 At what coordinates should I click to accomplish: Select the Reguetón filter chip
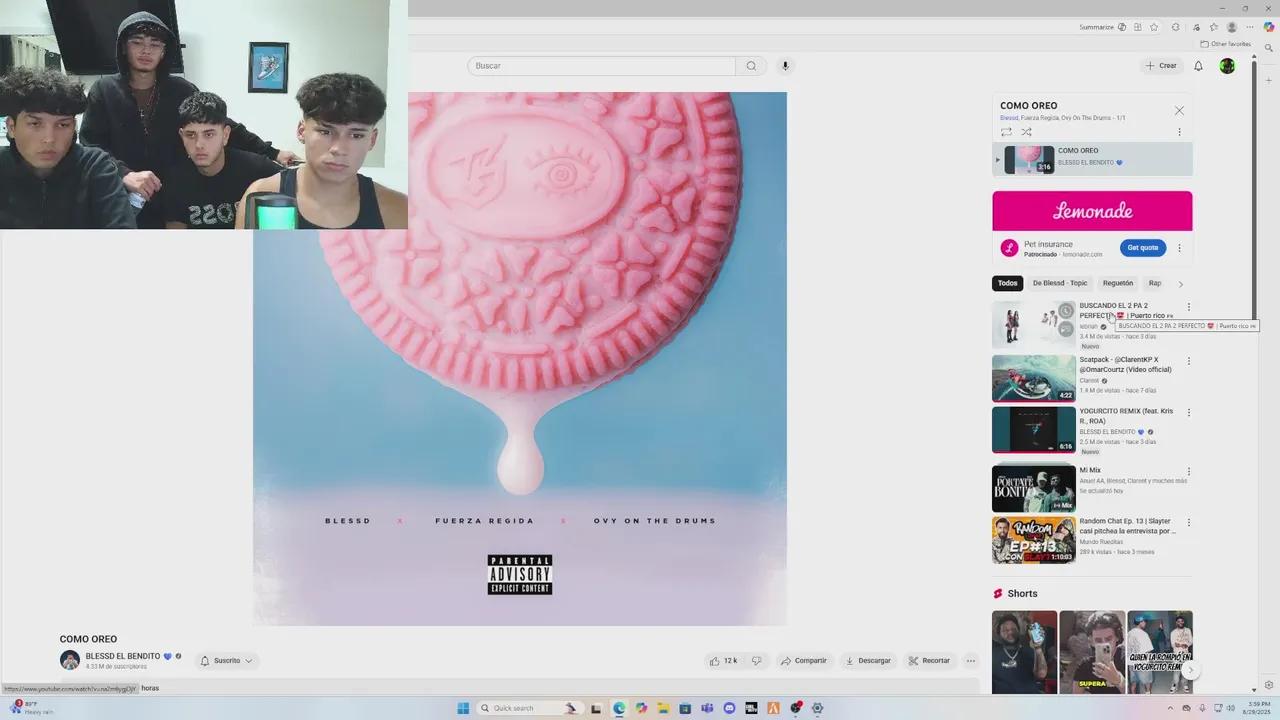[1118, 283]
